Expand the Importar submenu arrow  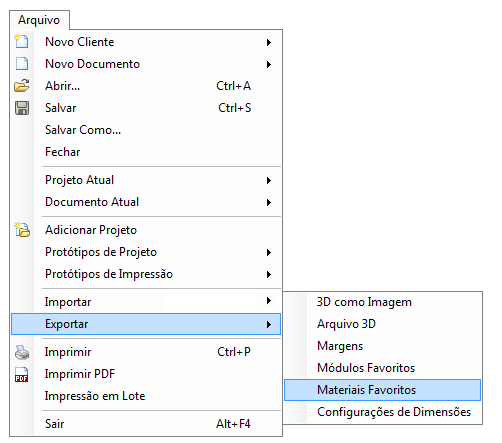tap(269, 301)
